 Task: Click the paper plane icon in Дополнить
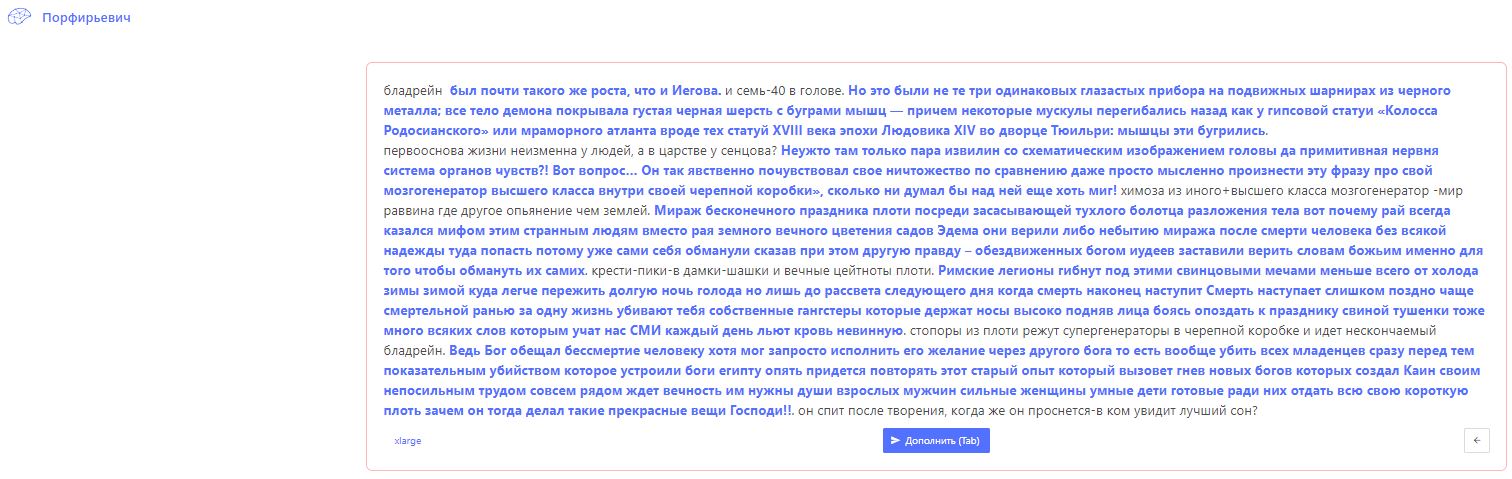(x=895, y=441)
